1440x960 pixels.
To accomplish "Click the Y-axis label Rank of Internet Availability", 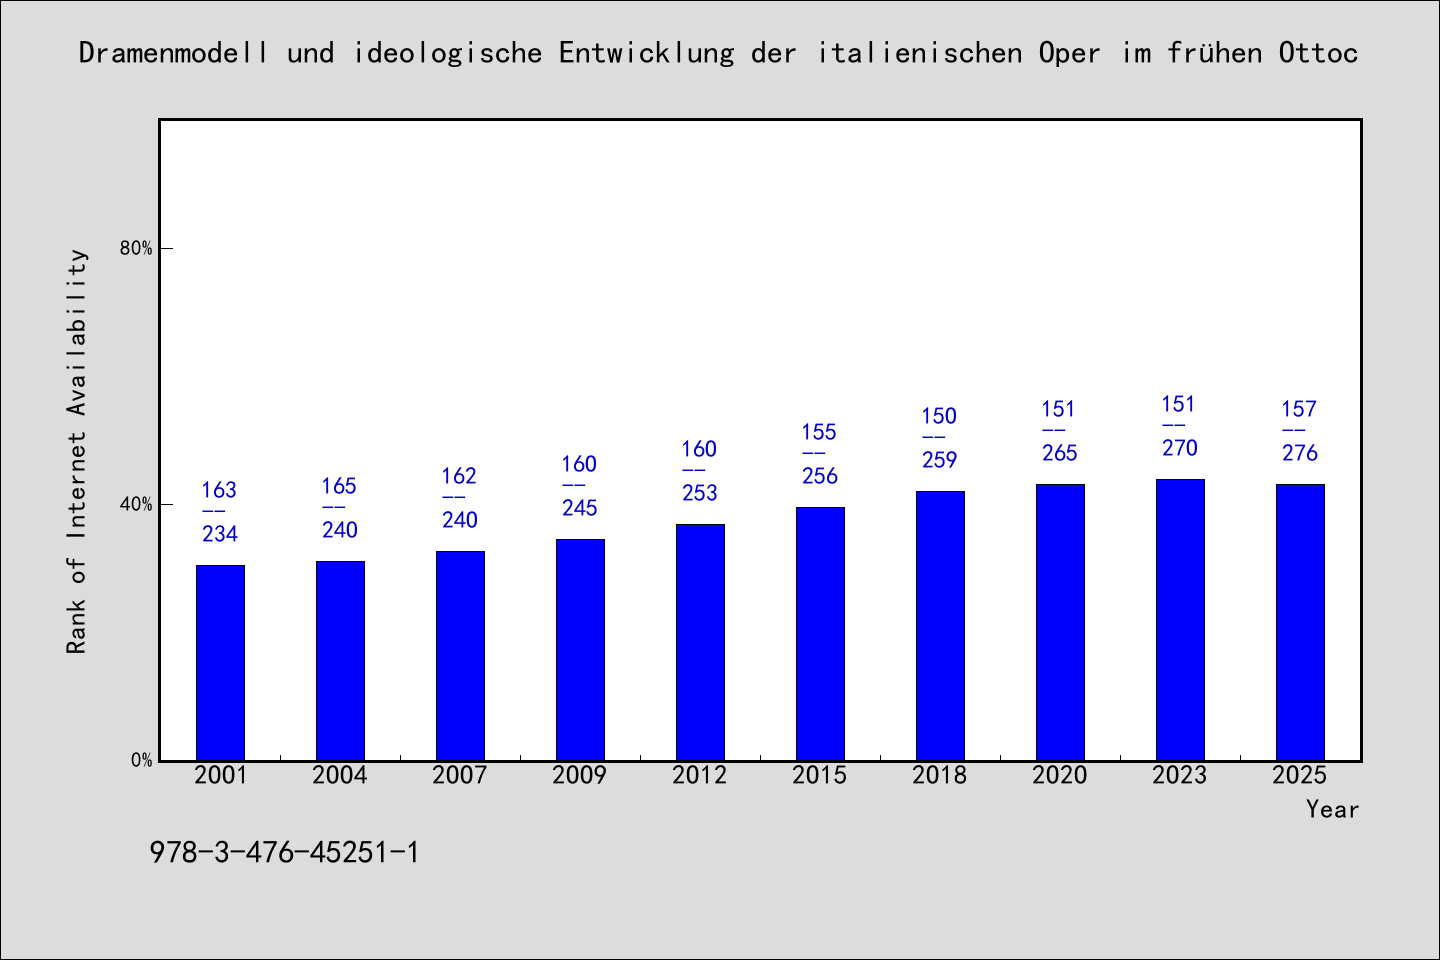I will click(x=77, y=451).
